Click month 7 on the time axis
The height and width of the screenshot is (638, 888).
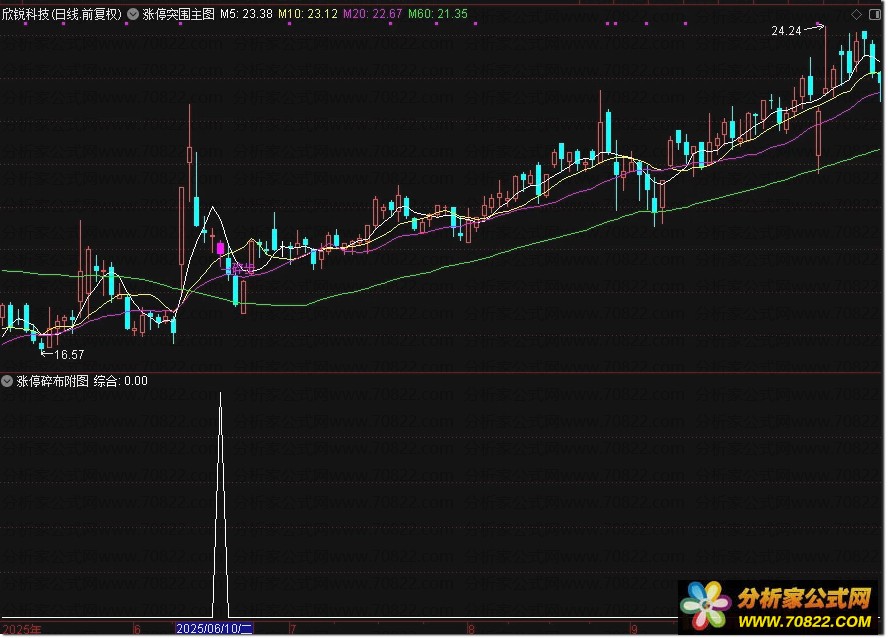(x=293, y=629)
